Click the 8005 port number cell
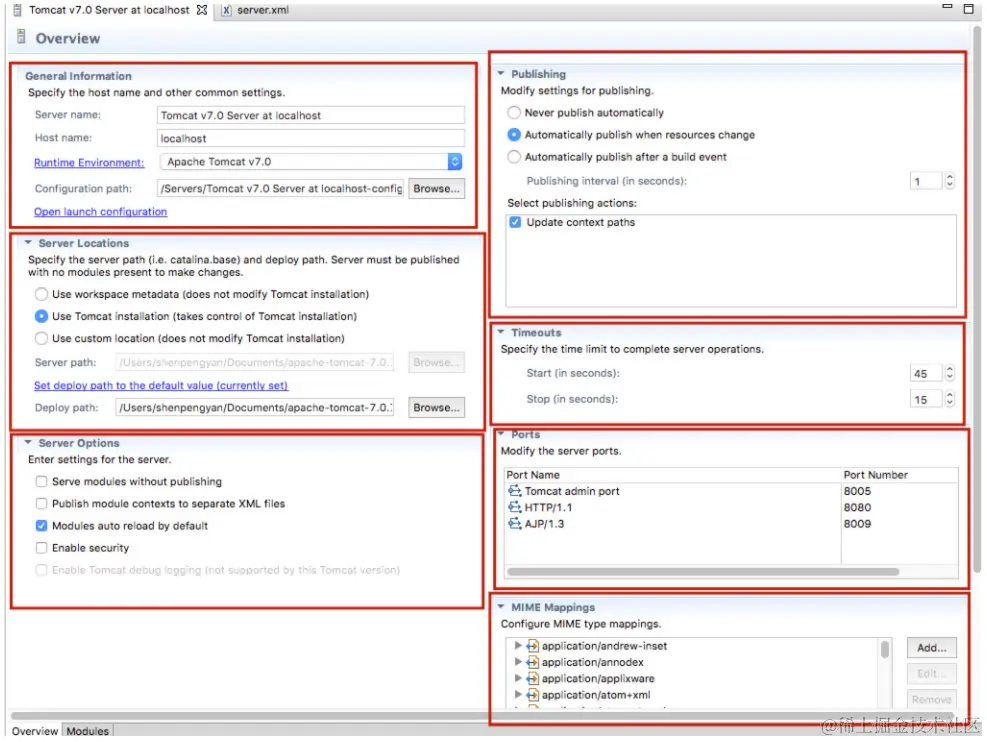Screen dimensions: 987x742 [x=857, y=491]
